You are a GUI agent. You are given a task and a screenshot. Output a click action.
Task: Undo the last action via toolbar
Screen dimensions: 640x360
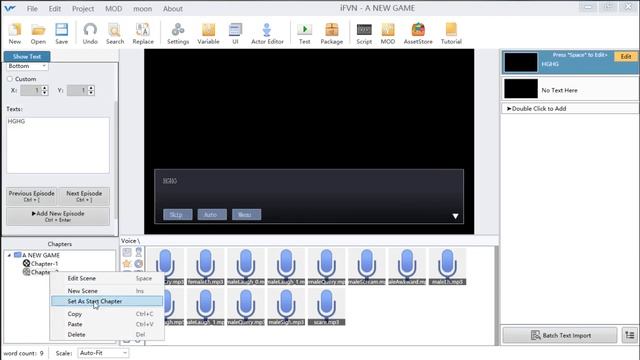[x=90, y=33]
